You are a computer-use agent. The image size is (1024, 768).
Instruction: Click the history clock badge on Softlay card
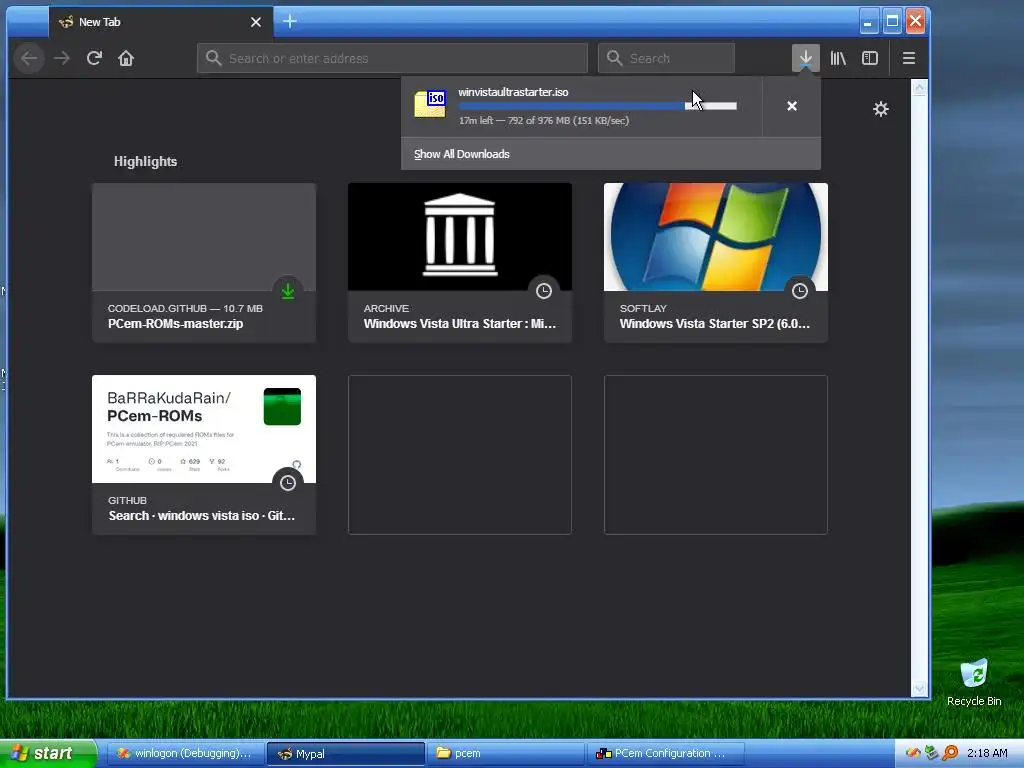click(x=799, y=291)
